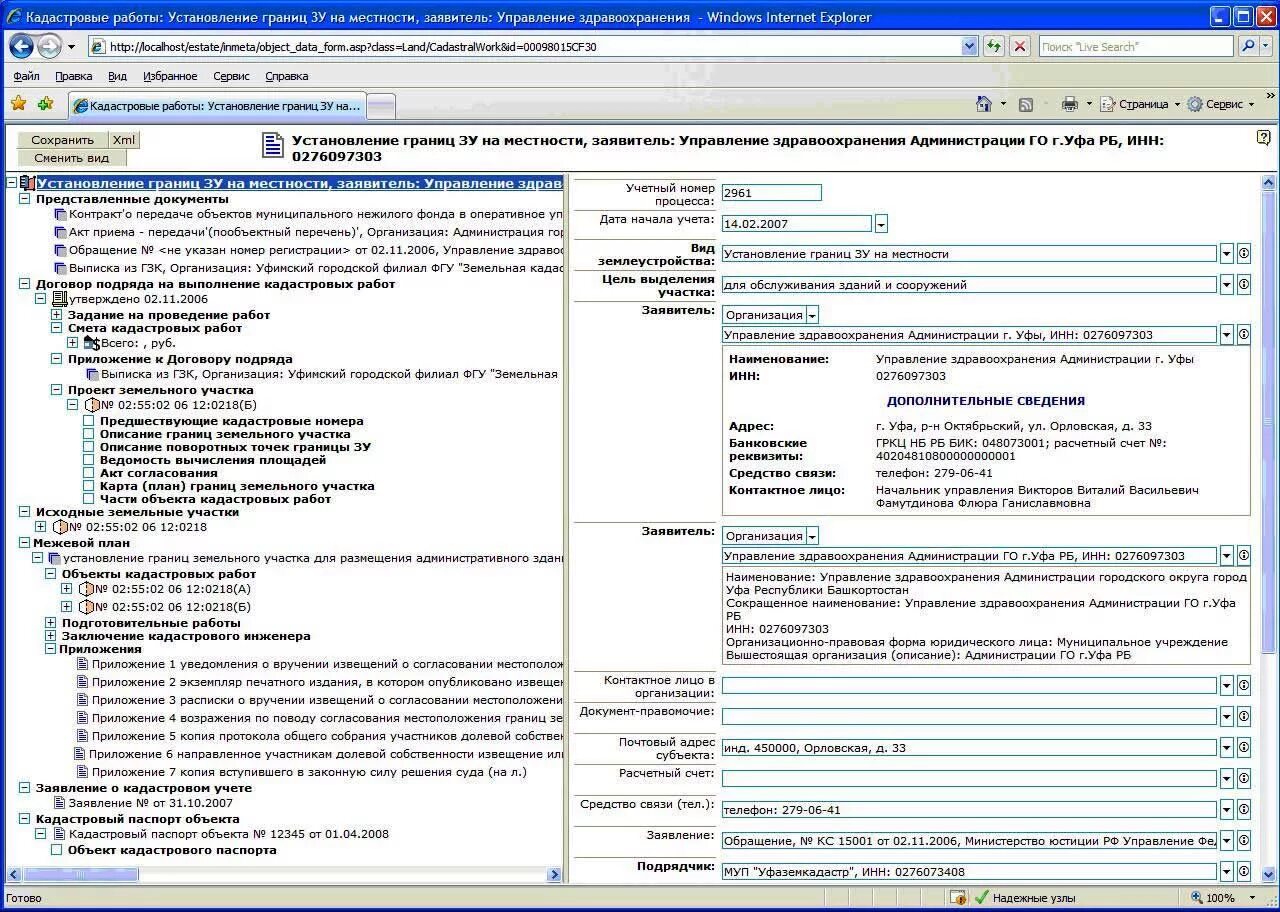Click the info button beside Подрядчик field

[1244, 871]
